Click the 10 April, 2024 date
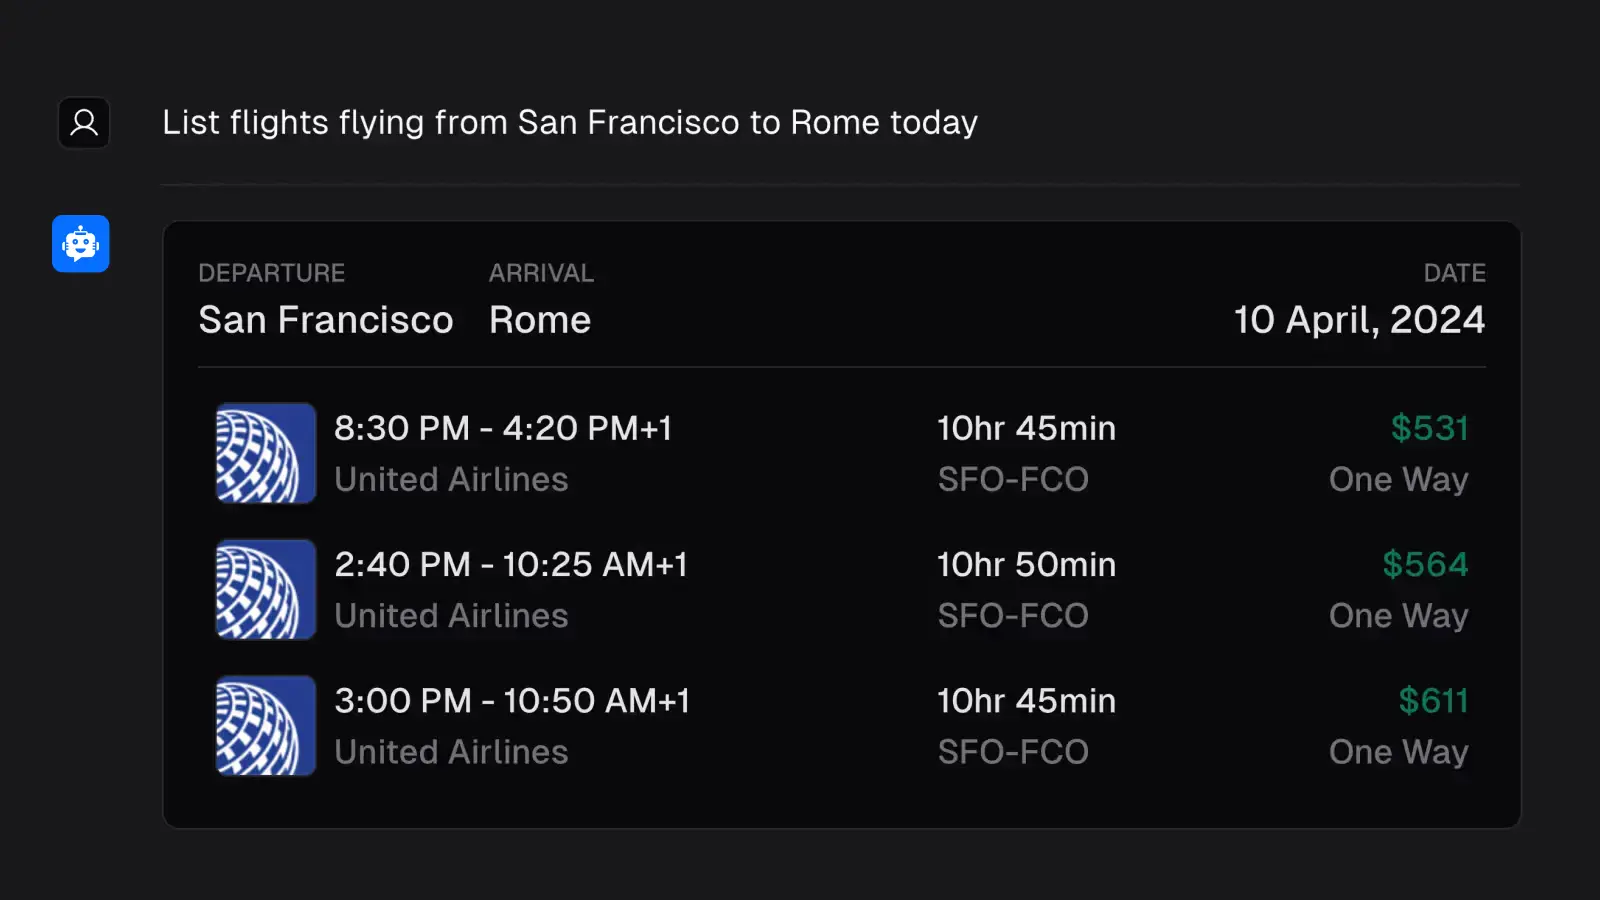The width and height of the screenshot is (1600, 900). pos(1359,320)
